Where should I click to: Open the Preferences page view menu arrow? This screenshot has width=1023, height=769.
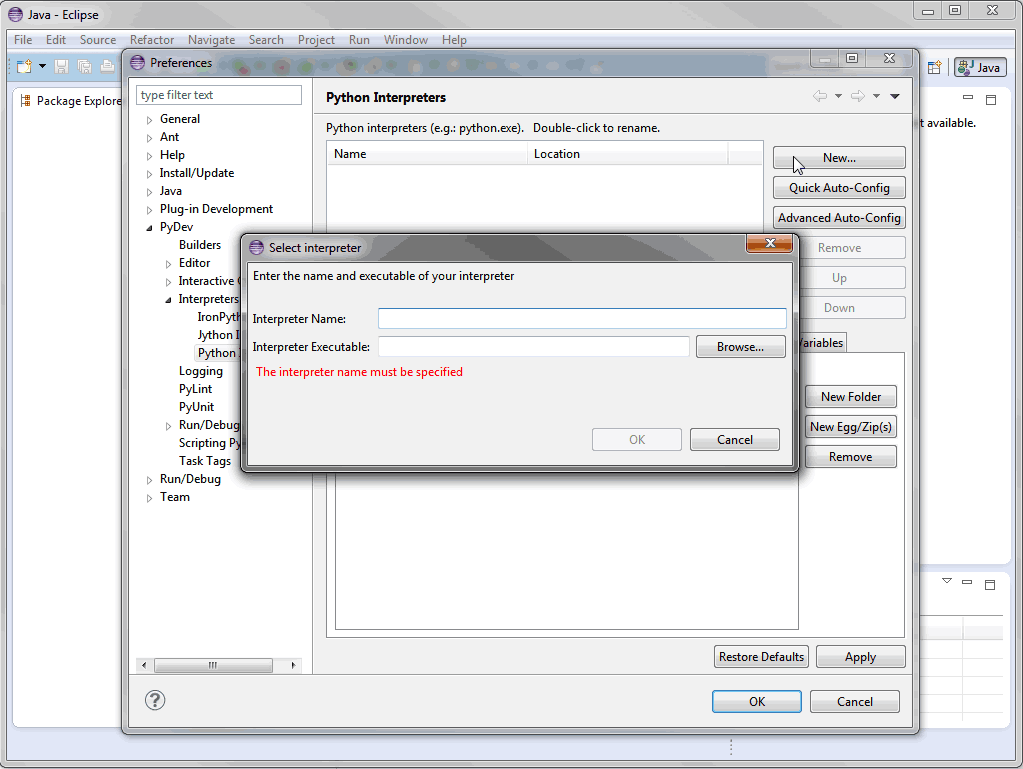coord(895,97)
